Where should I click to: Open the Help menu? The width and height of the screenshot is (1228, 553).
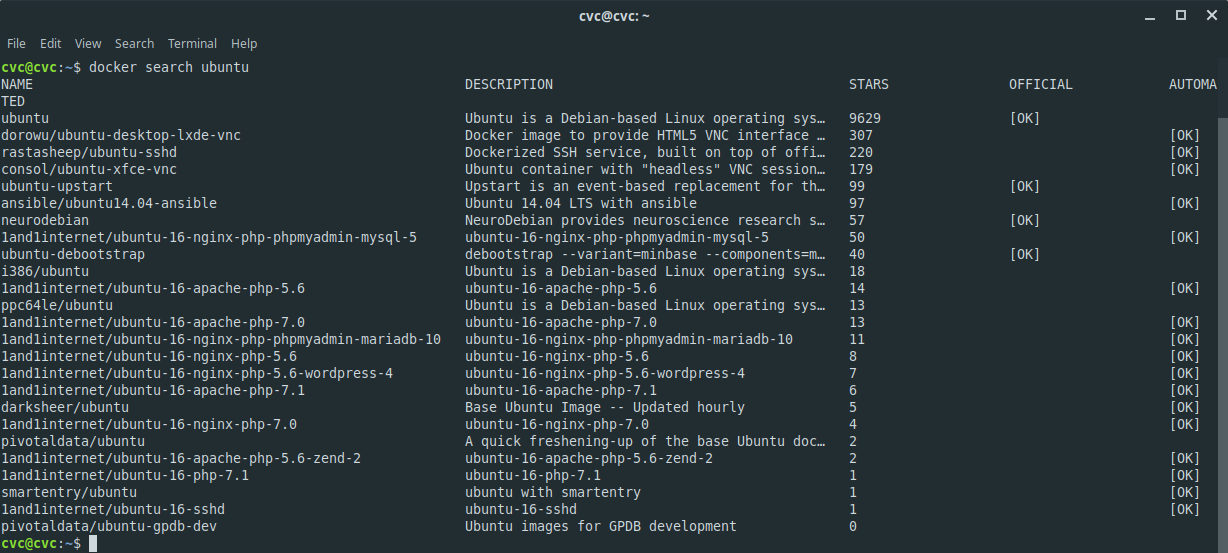(x=244, y=44)
